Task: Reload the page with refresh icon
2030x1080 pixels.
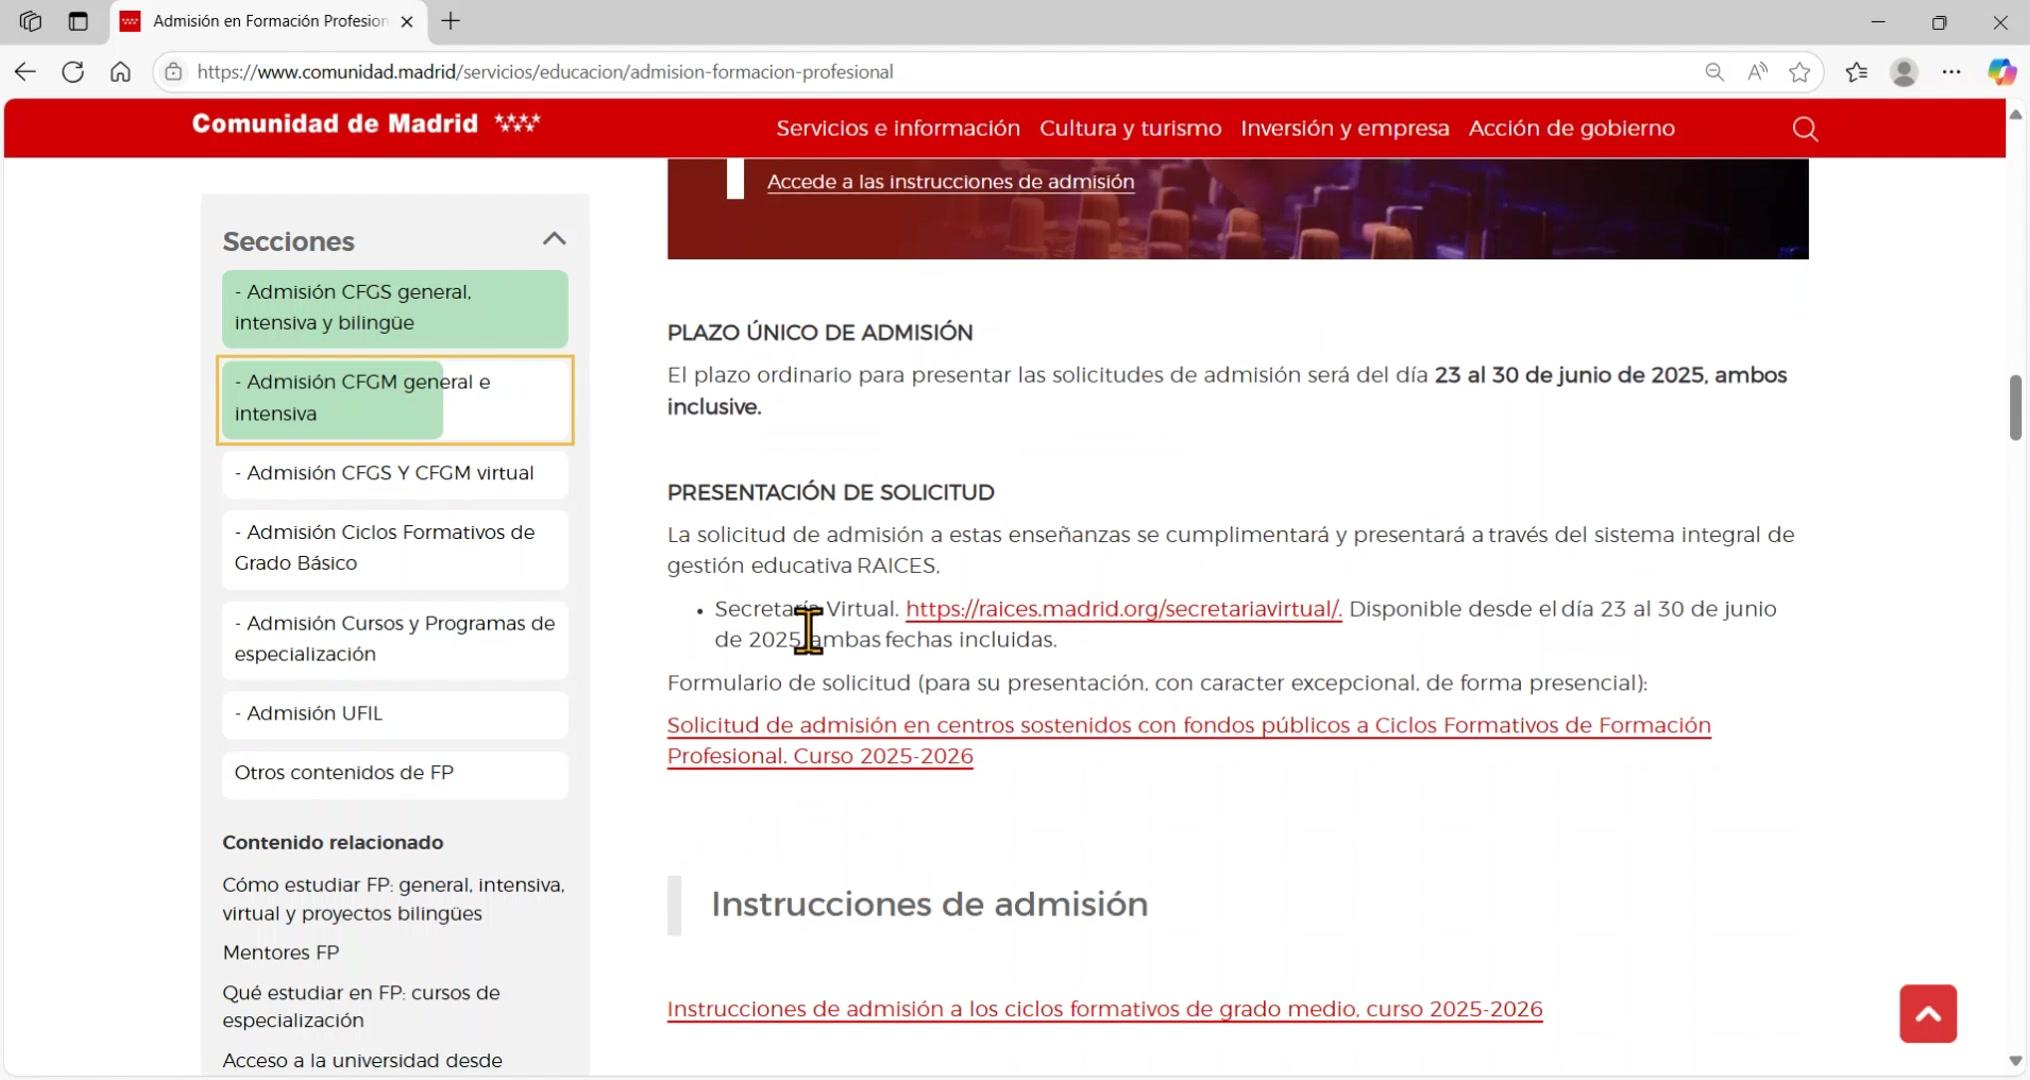Action: [72, 72]
